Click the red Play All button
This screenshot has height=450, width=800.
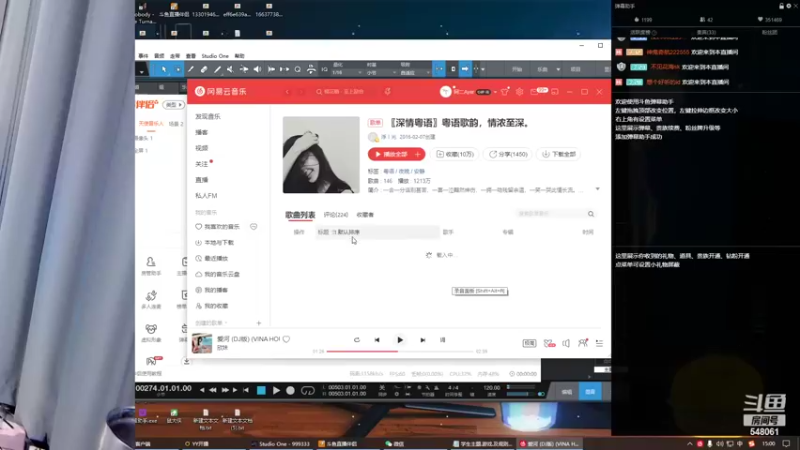coord(391,154)
